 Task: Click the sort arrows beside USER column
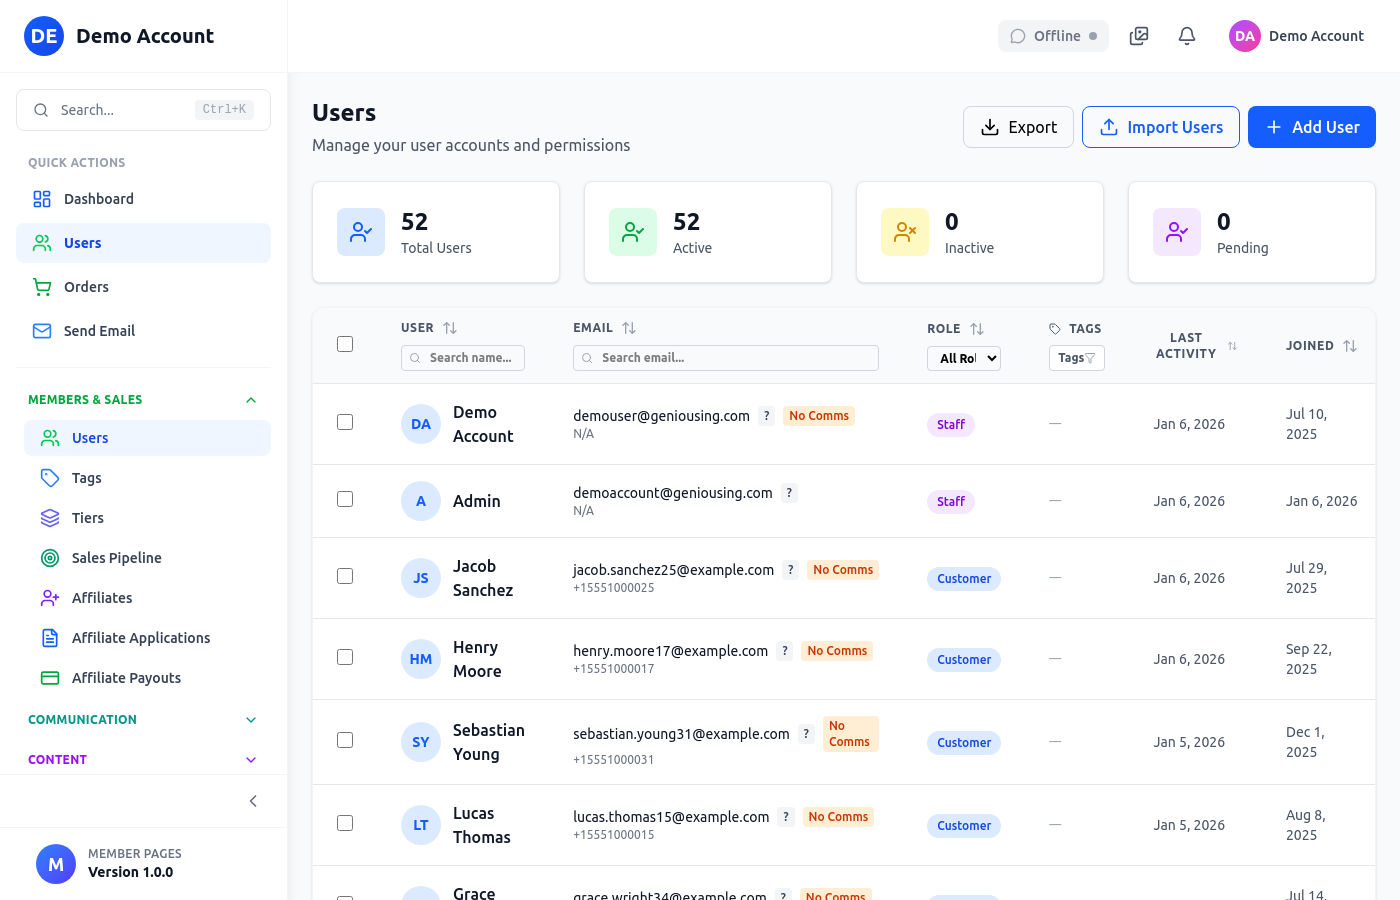click(x=450, y=328)
